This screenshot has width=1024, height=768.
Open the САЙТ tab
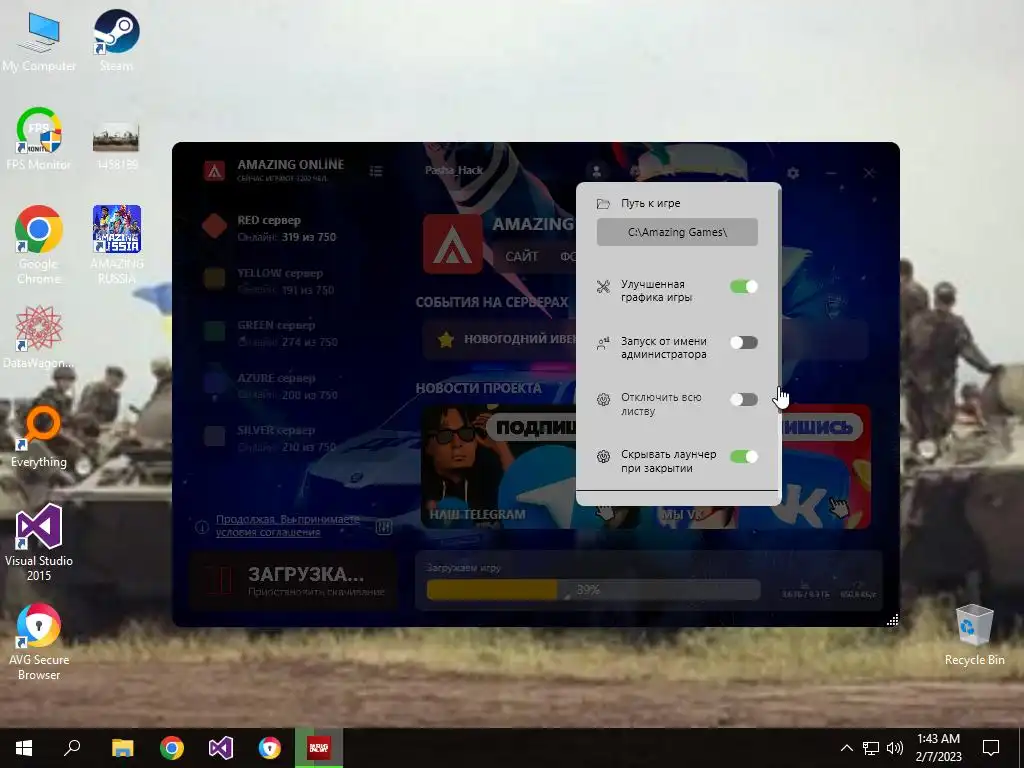[x=521, y=257]
